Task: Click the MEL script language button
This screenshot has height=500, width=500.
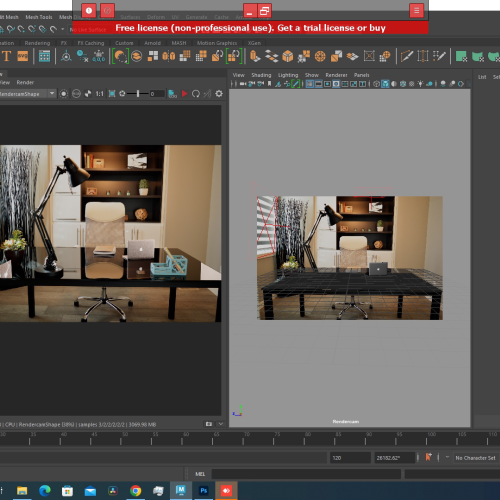Action: 200,474
